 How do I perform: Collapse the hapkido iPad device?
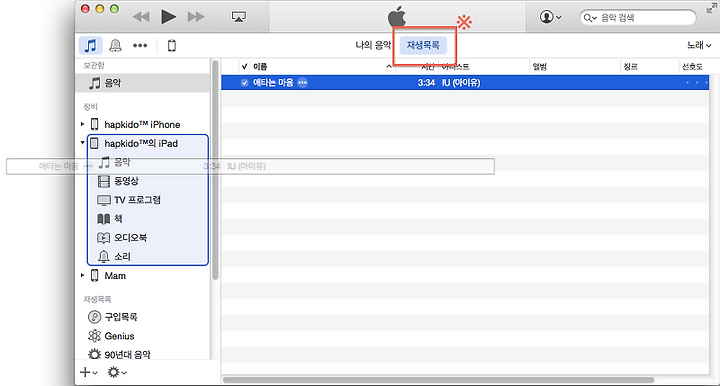click(x=83, y=143)
